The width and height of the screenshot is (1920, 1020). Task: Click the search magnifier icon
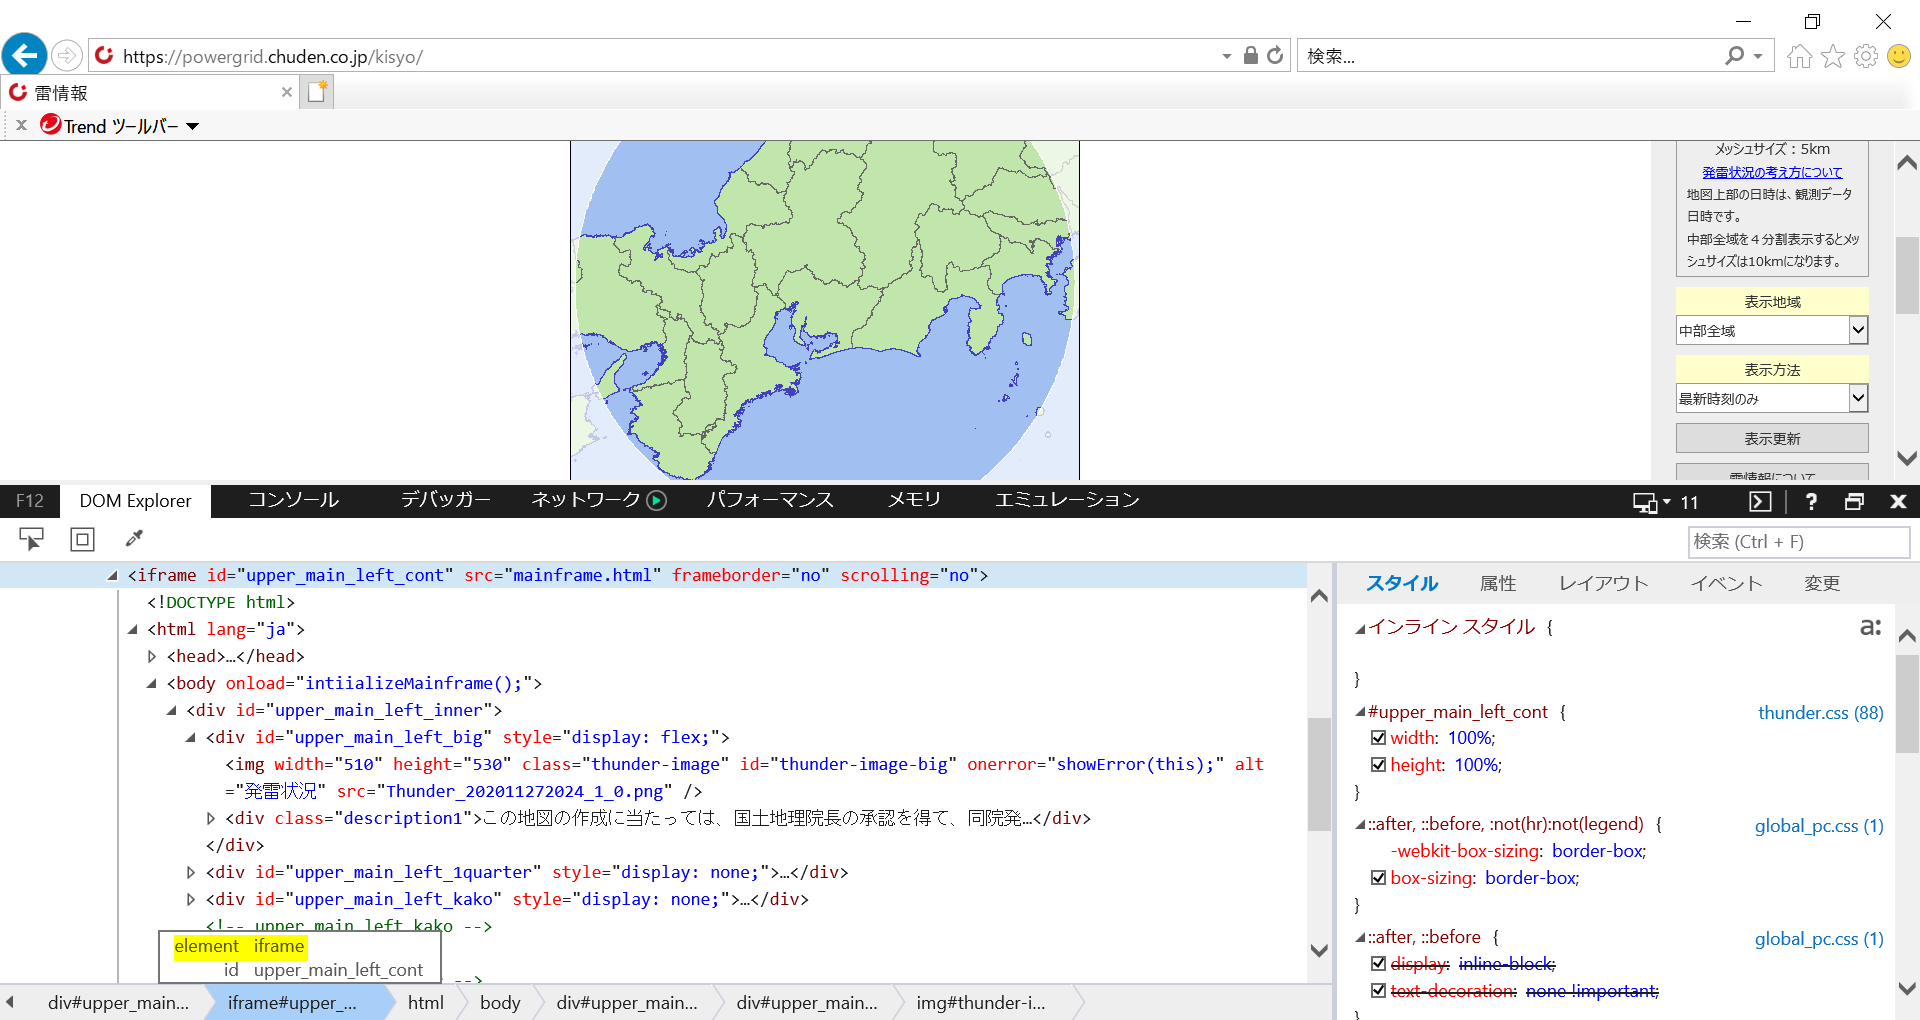[1735, 56]
